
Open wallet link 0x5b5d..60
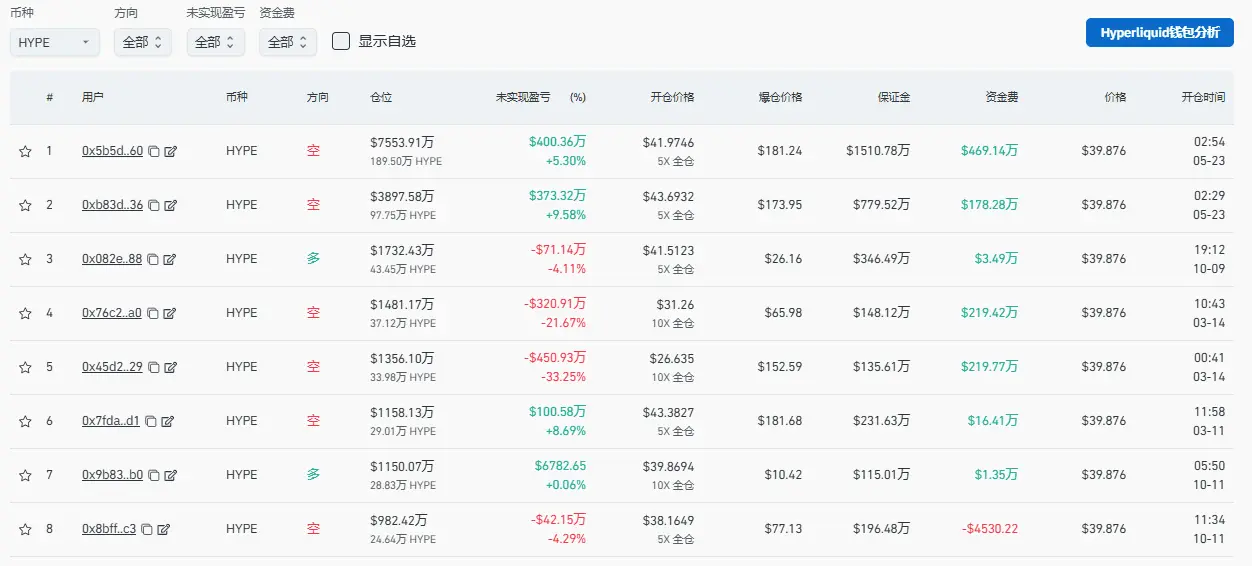click(x=112, y=151)
